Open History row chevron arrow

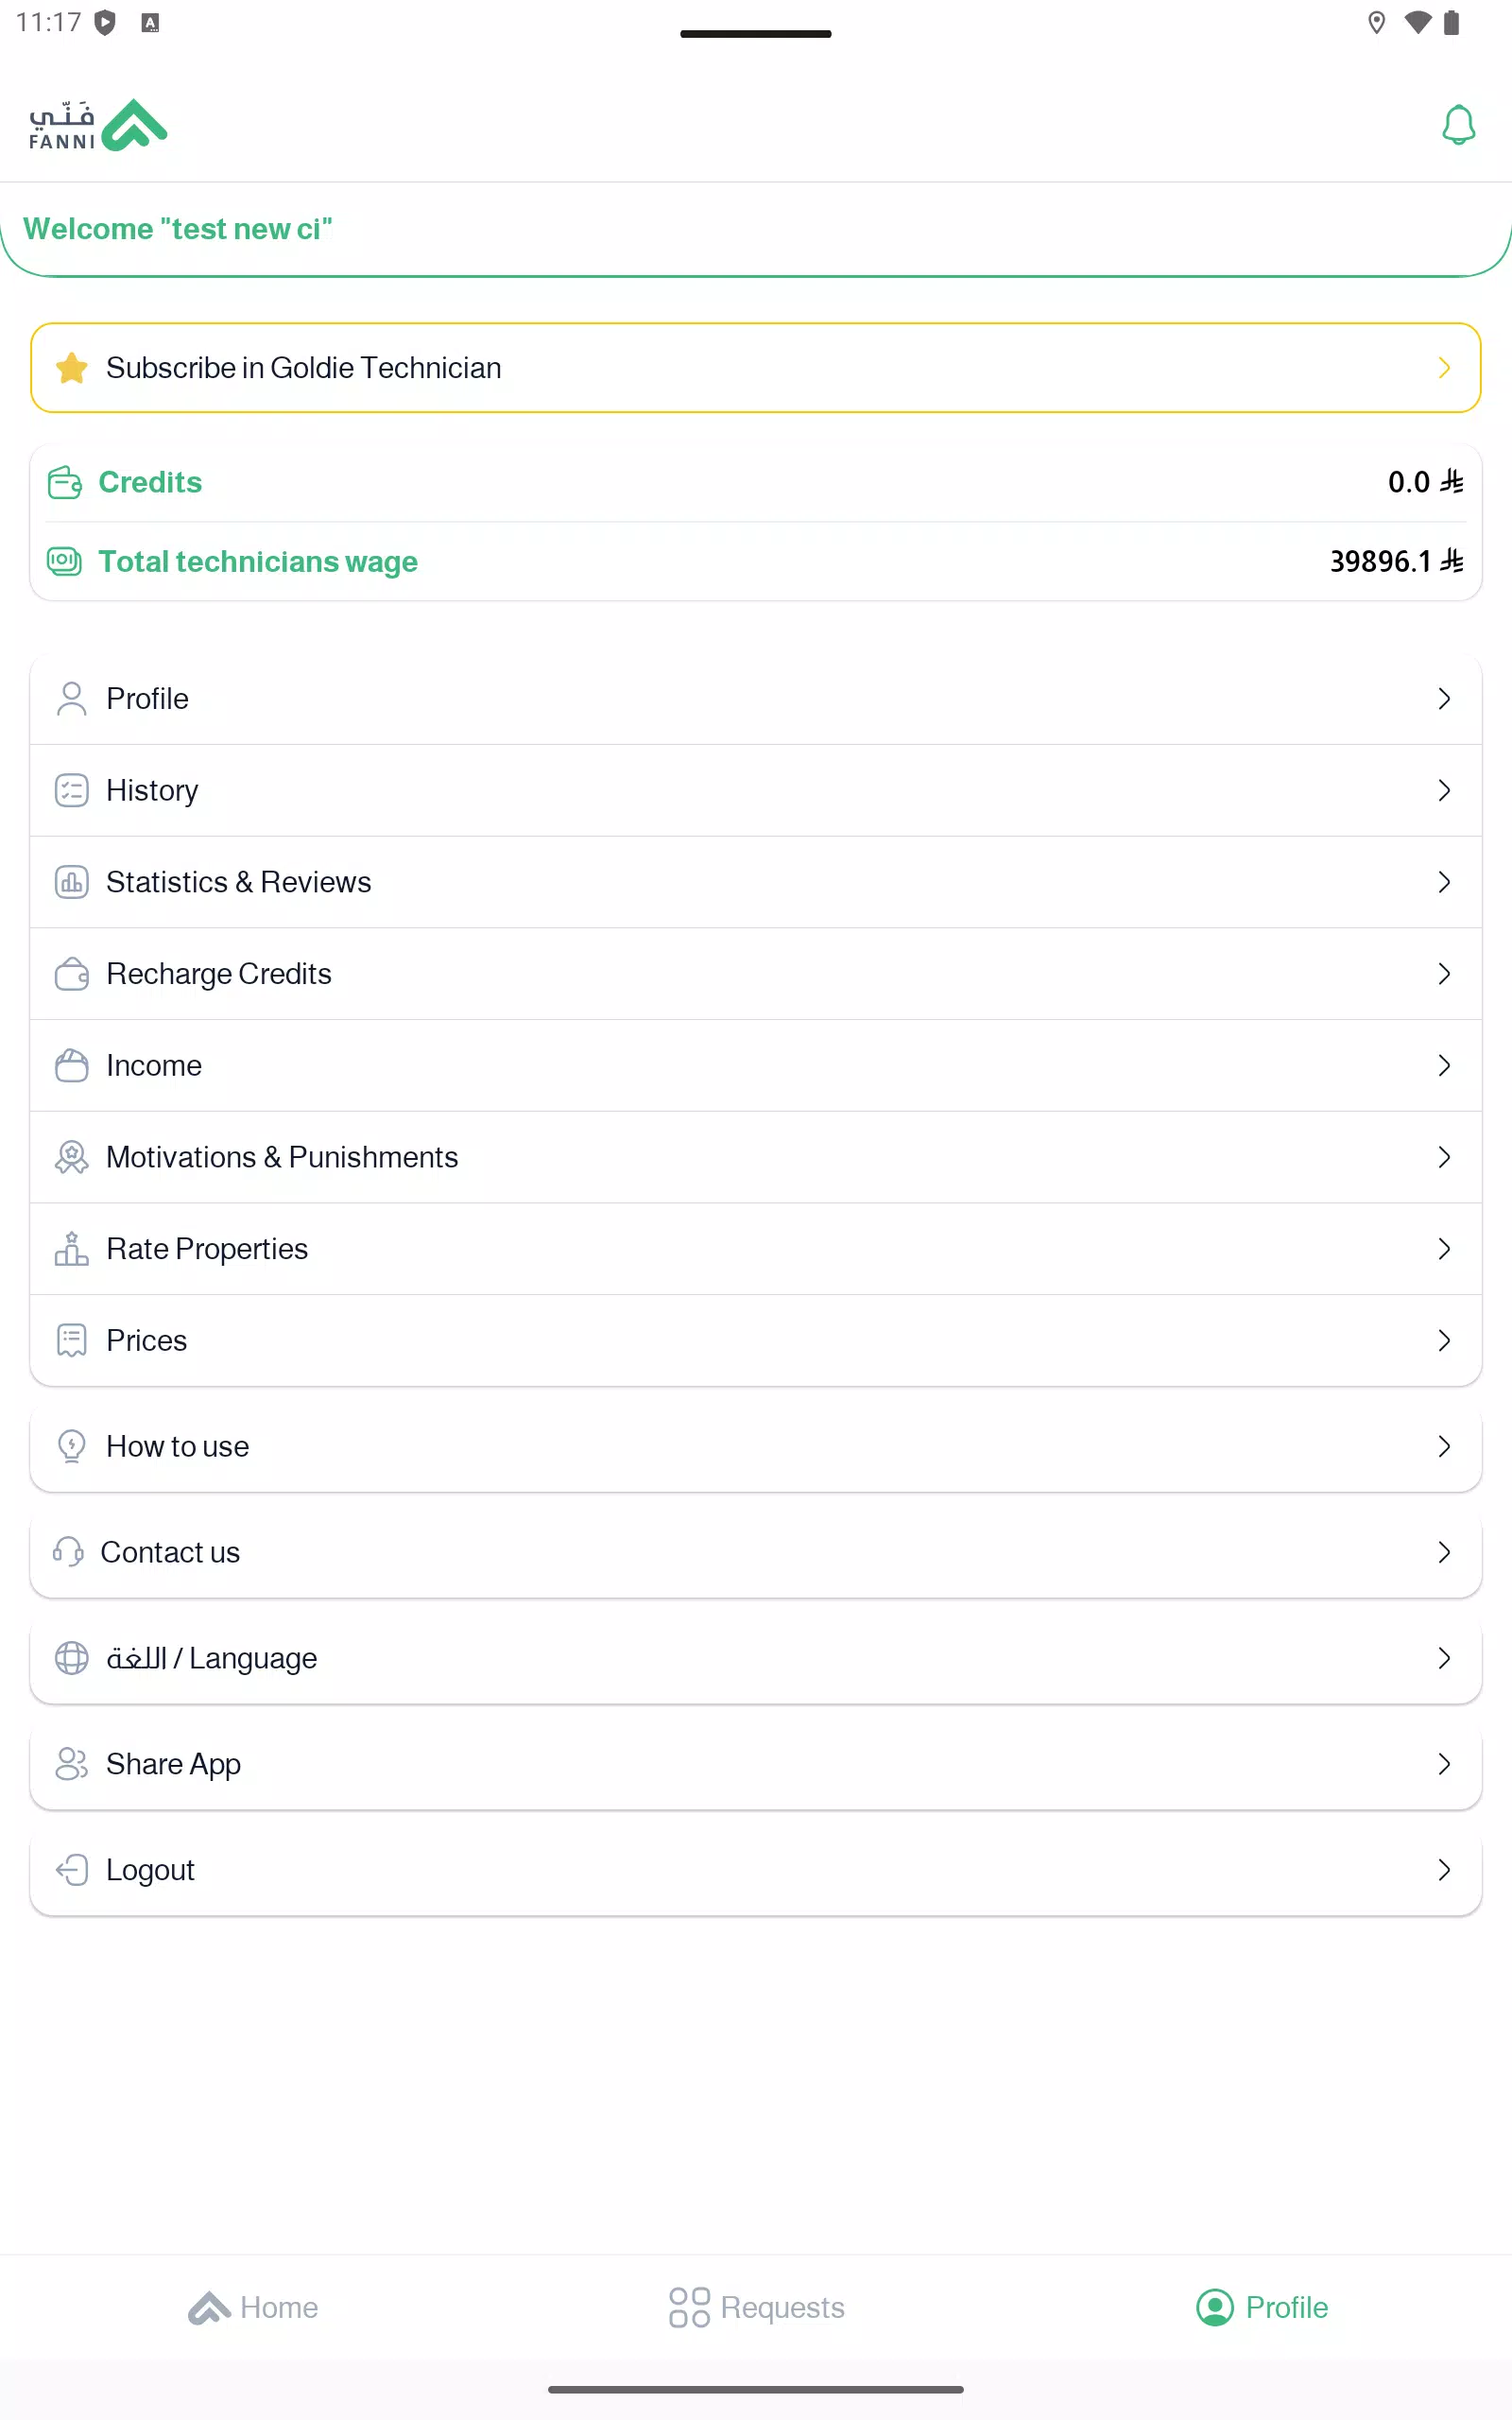click(1444, 790)
